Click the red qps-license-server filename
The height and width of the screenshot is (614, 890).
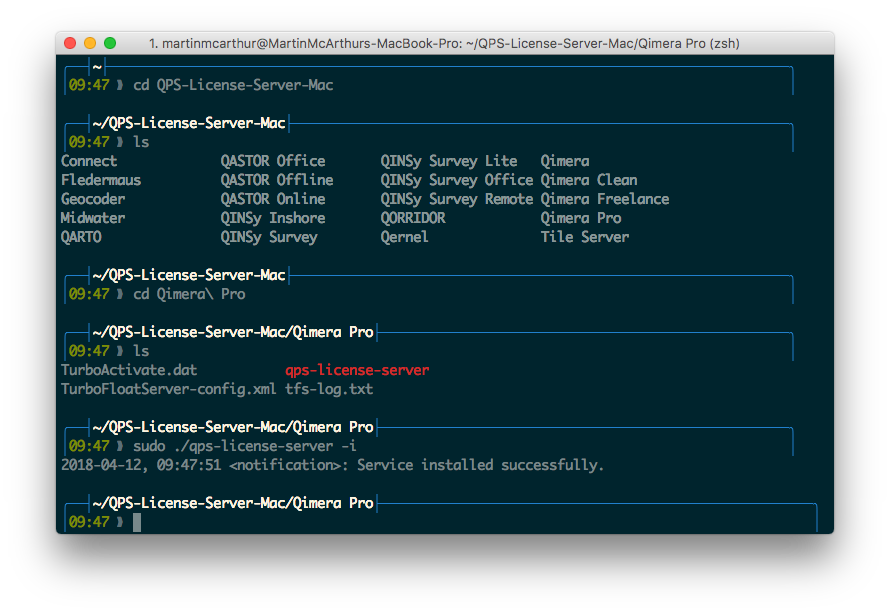357,370
